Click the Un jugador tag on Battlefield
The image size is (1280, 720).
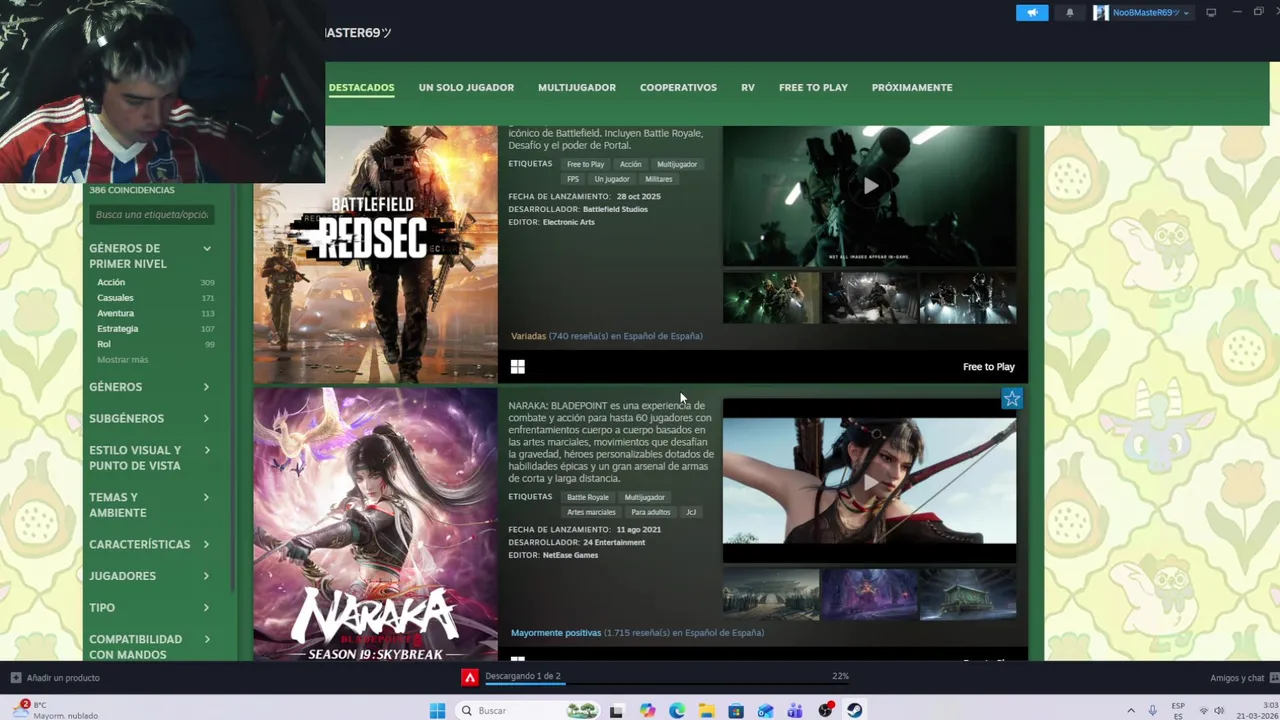tap(612, 179)
